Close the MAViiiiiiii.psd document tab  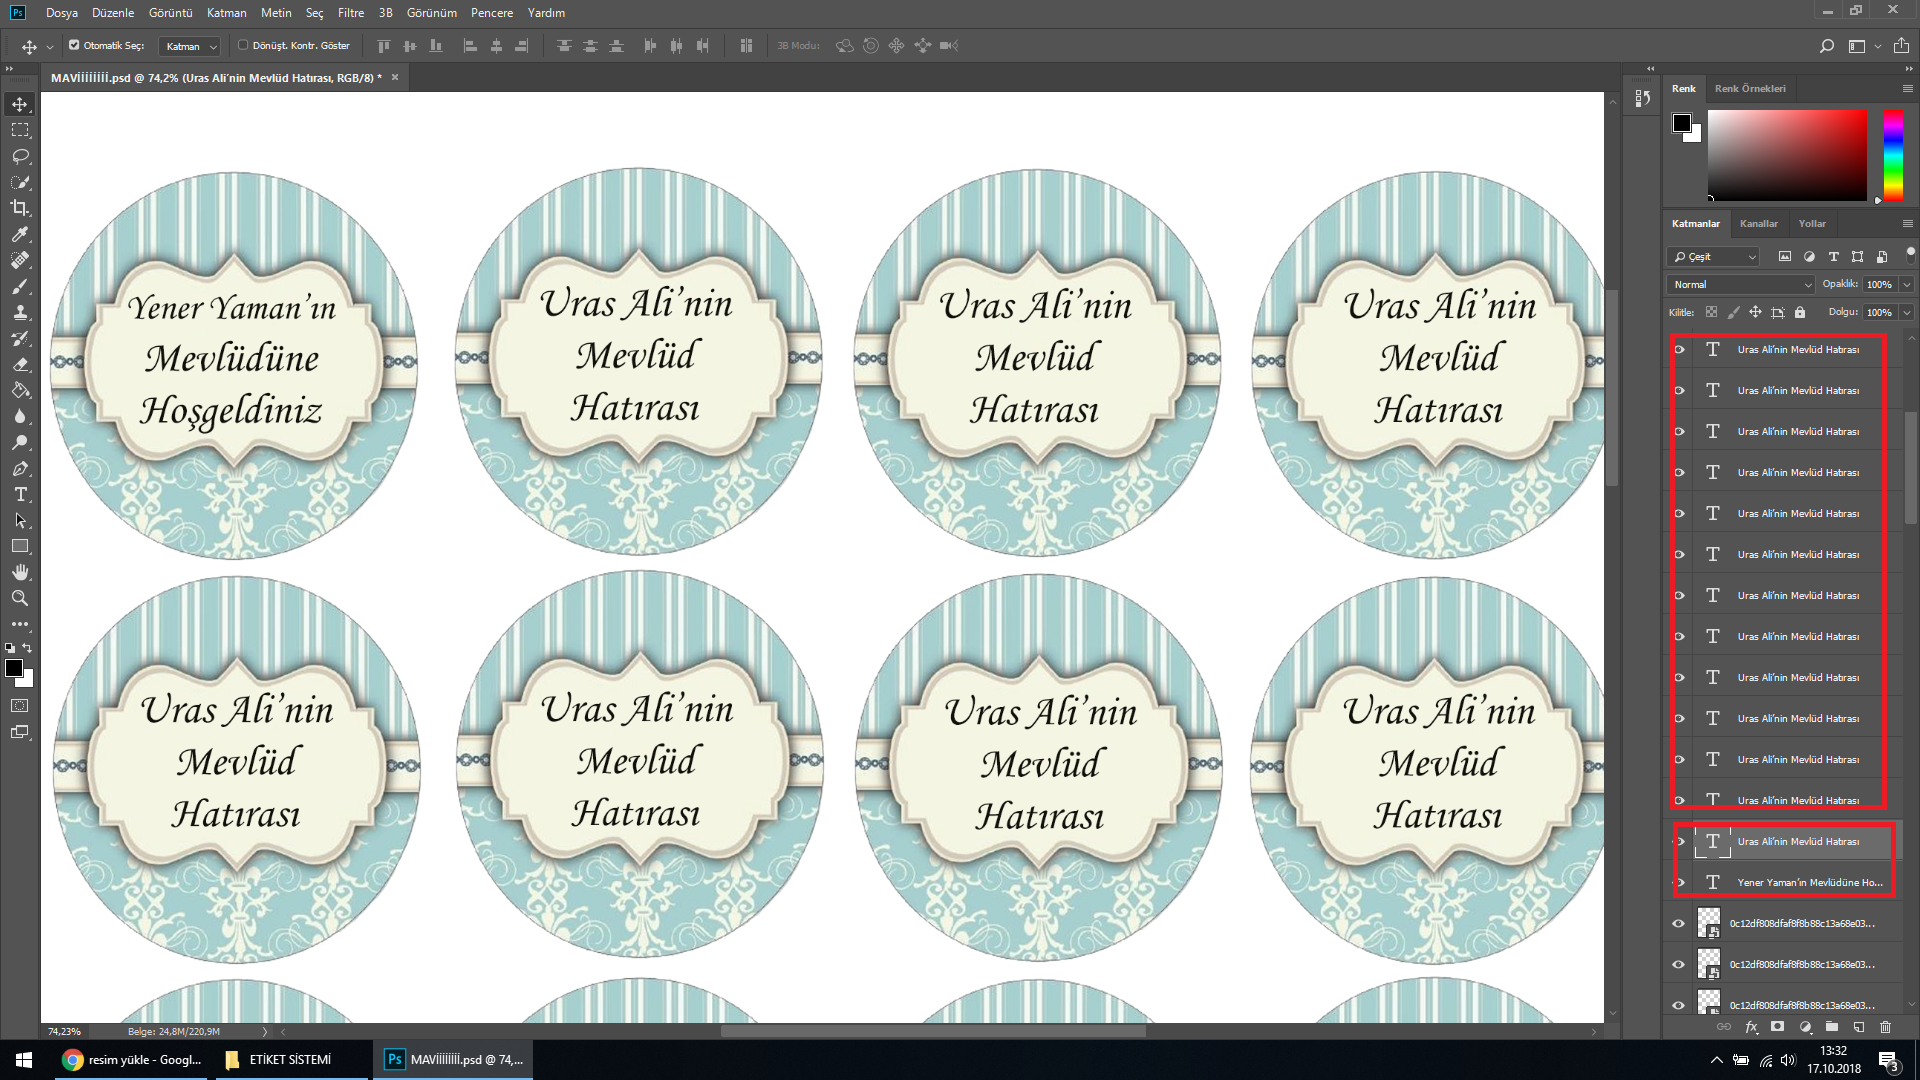point(395,77)
